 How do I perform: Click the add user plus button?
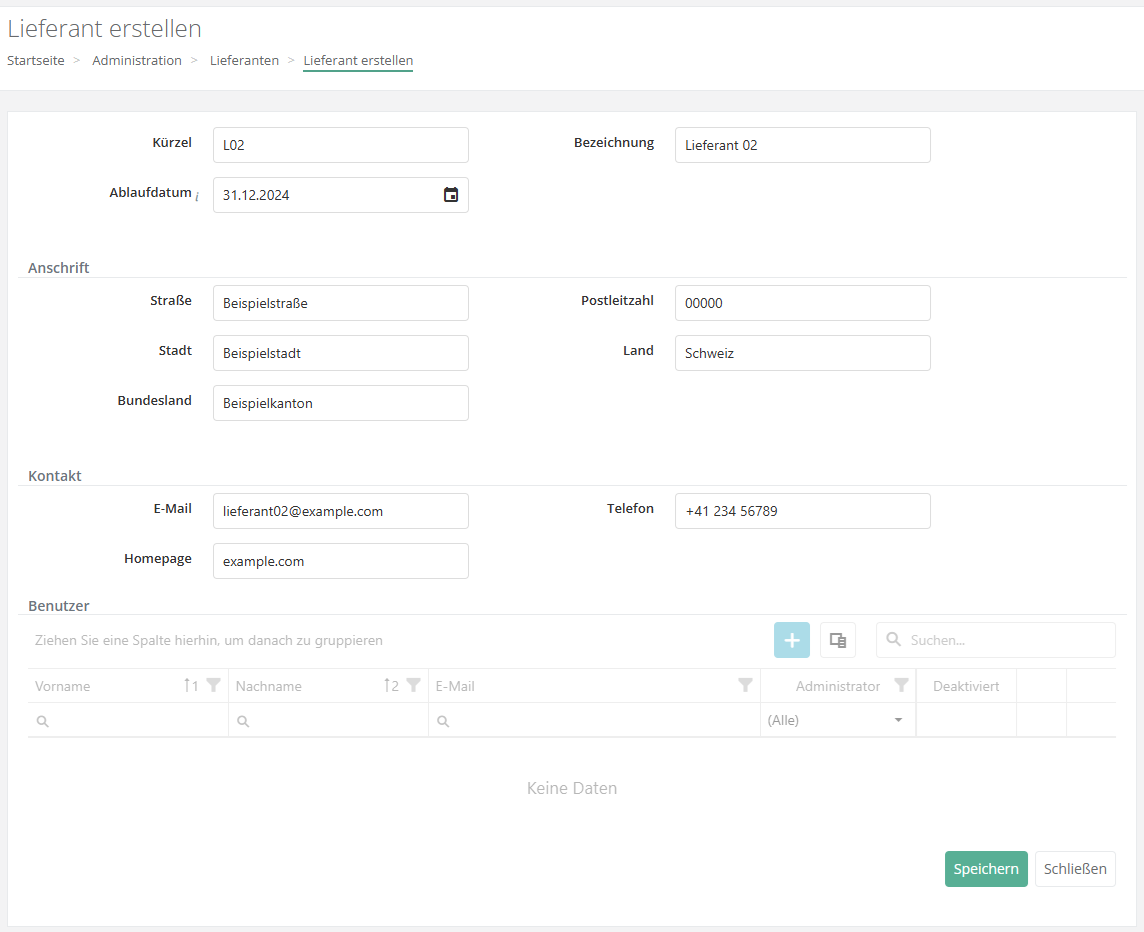coord(791,640)
